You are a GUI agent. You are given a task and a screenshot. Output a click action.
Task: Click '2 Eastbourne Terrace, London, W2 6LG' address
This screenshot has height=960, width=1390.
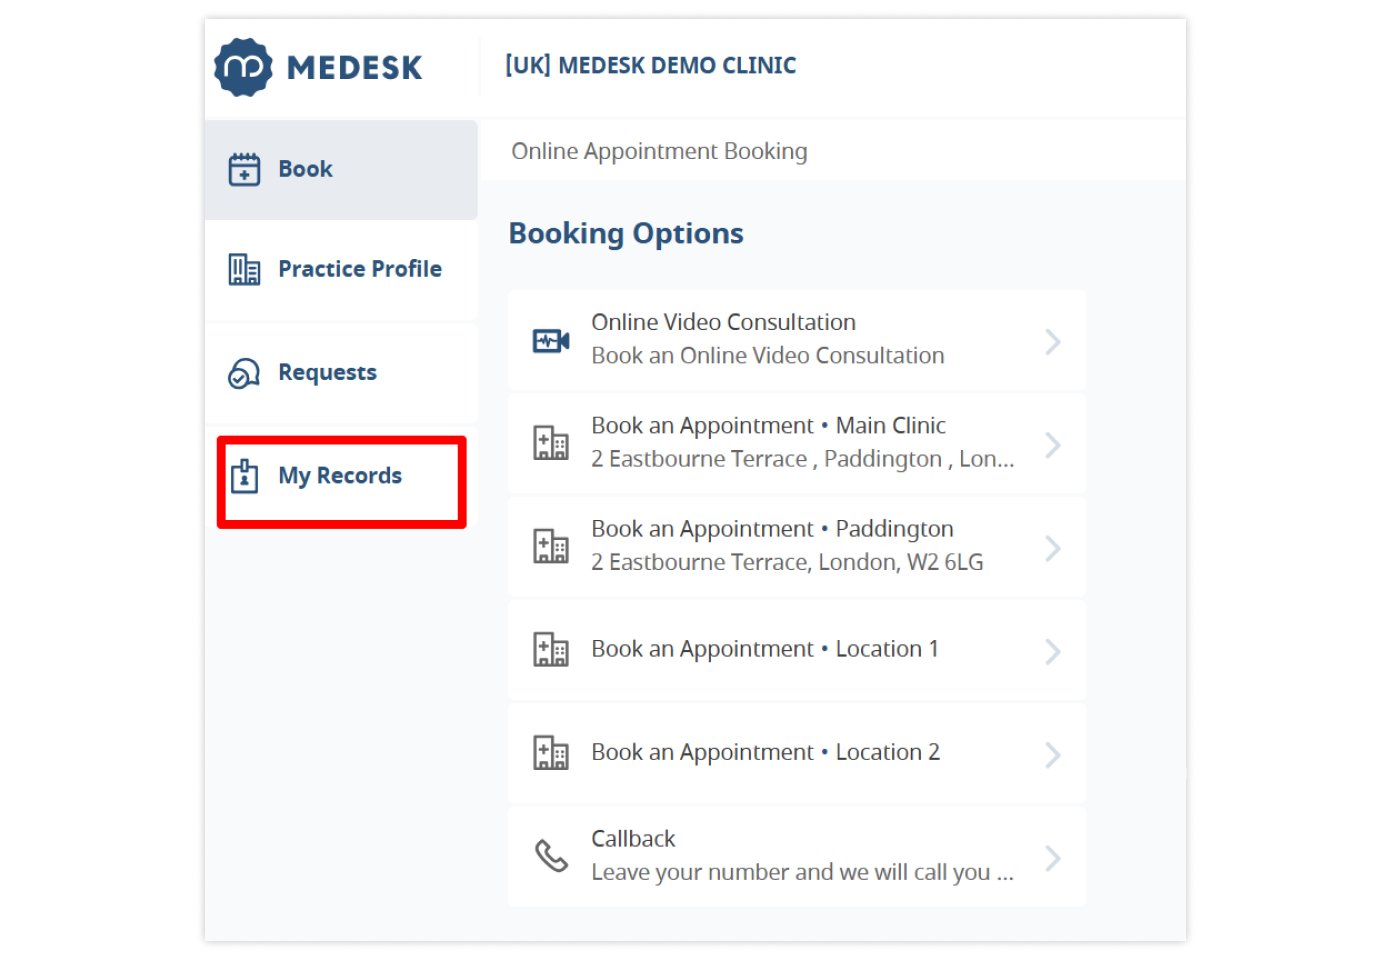[x=787, y=562]
